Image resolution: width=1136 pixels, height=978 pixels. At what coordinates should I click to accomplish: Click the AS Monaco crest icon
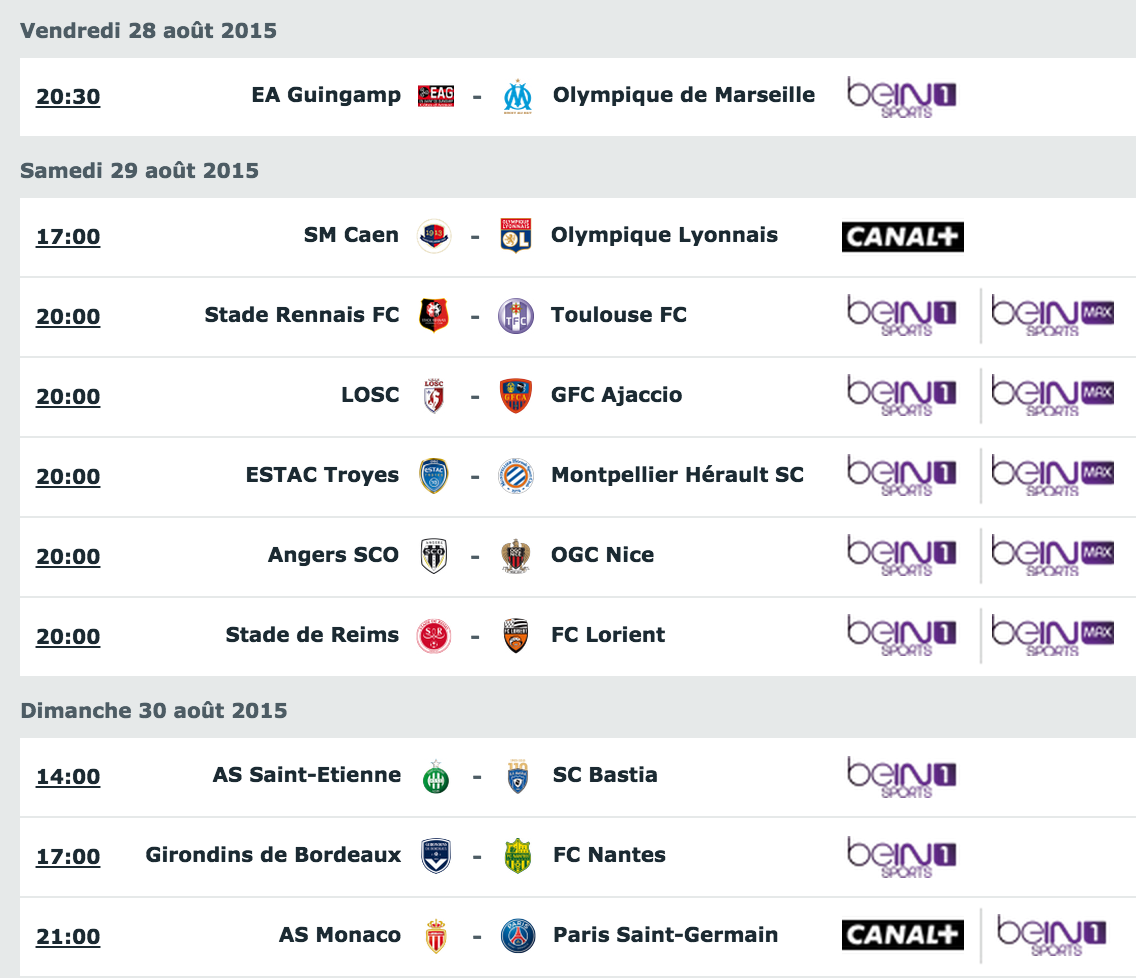(x=435, y=936)
